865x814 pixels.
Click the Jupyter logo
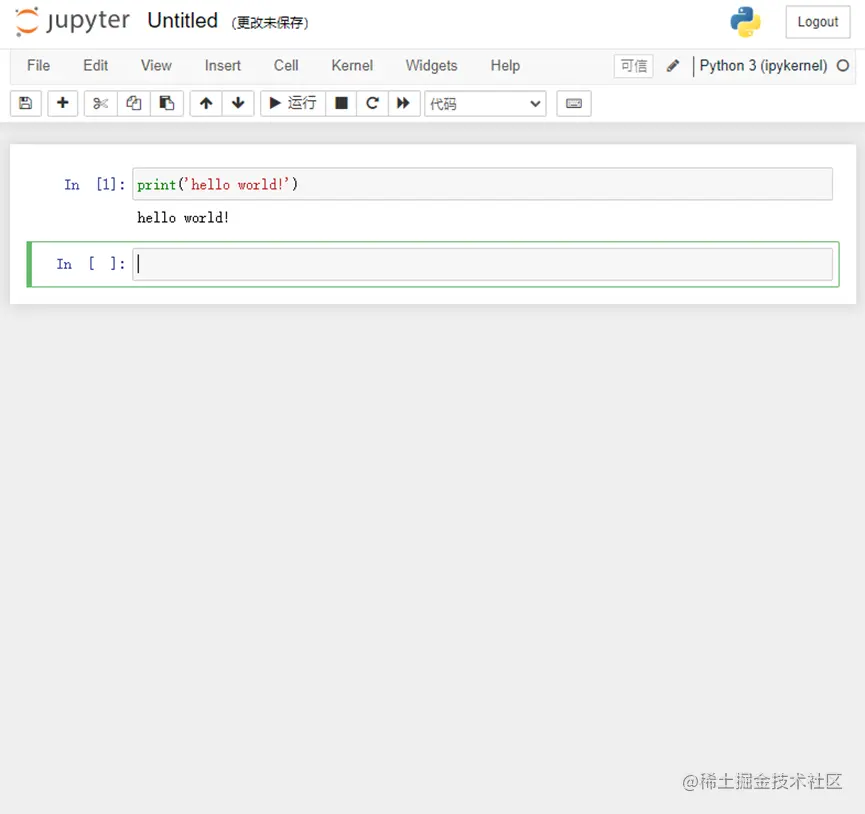point(72,21)
